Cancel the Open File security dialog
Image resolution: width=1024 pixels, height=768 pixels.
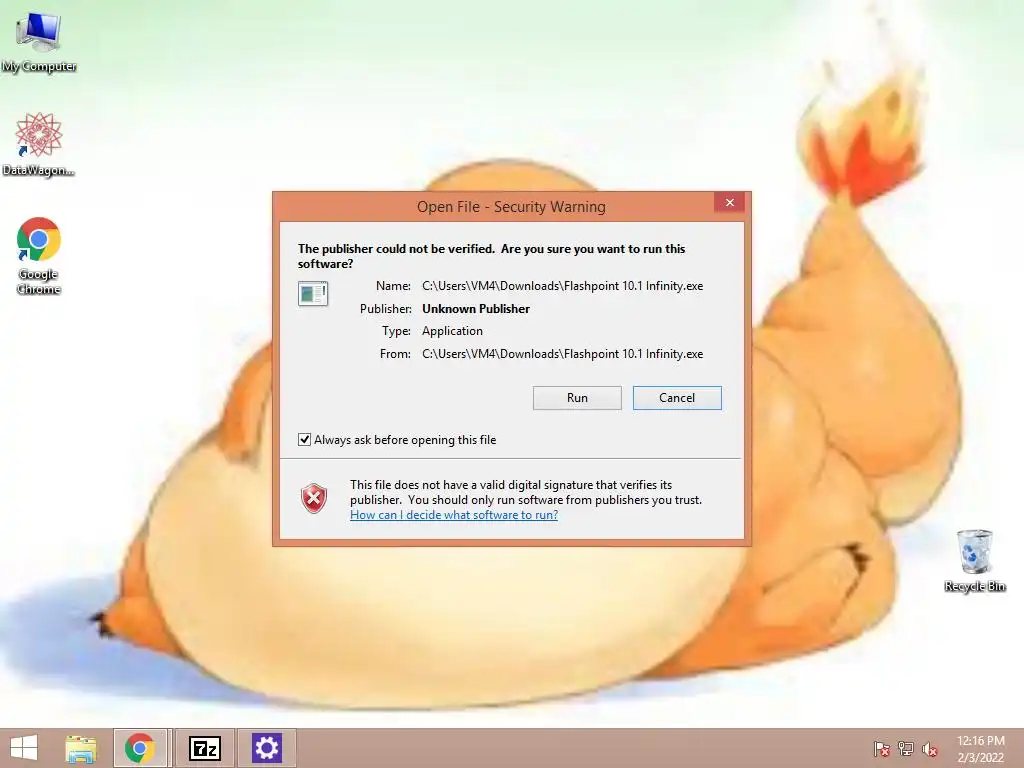point(677,398)
